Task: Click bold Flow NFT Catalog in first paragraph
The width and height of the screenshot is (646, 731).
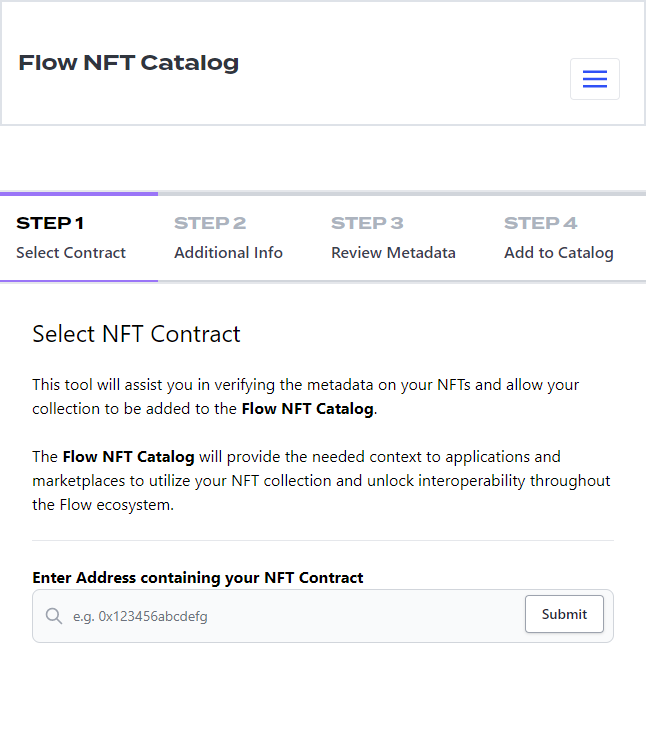Action: [307, 409]
